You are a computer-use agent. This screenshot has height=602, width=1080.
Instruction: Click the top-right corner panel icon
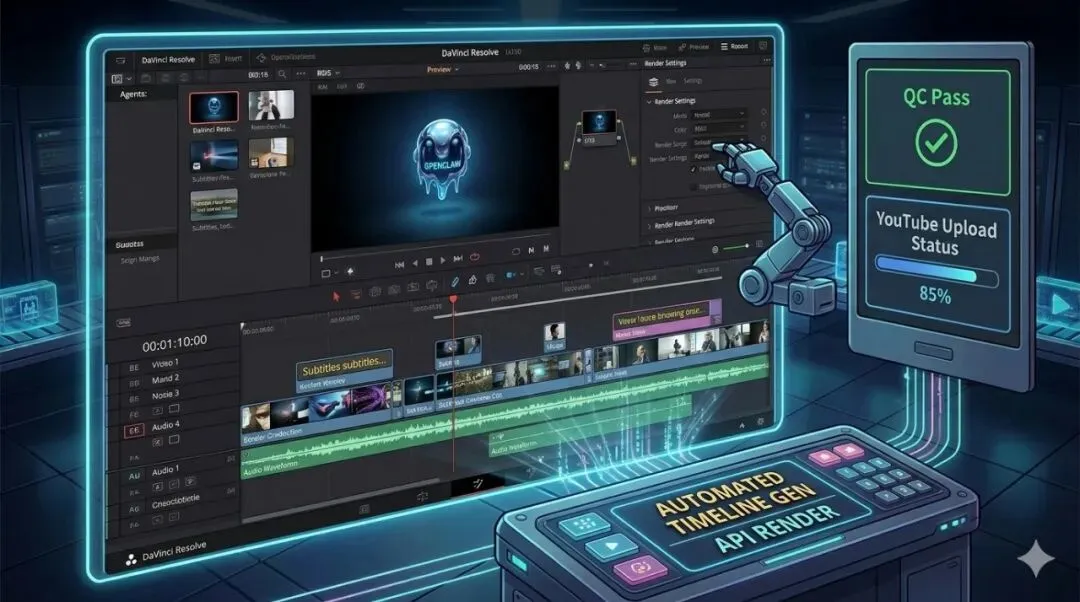click(x=762, y=45)
